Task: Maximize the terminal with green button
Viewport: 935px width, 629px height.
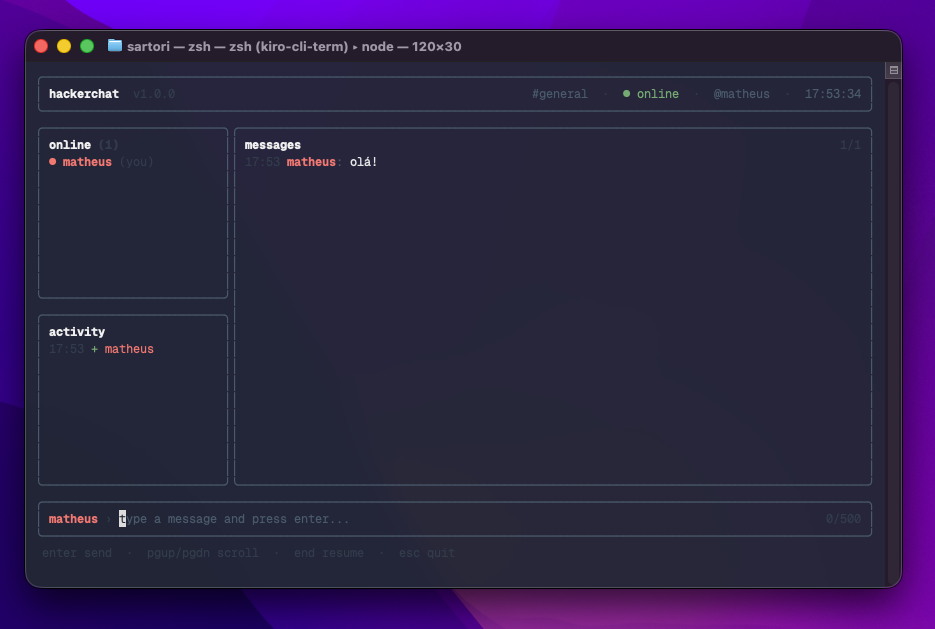Action: pyautogui.click(x=87, y=46)
